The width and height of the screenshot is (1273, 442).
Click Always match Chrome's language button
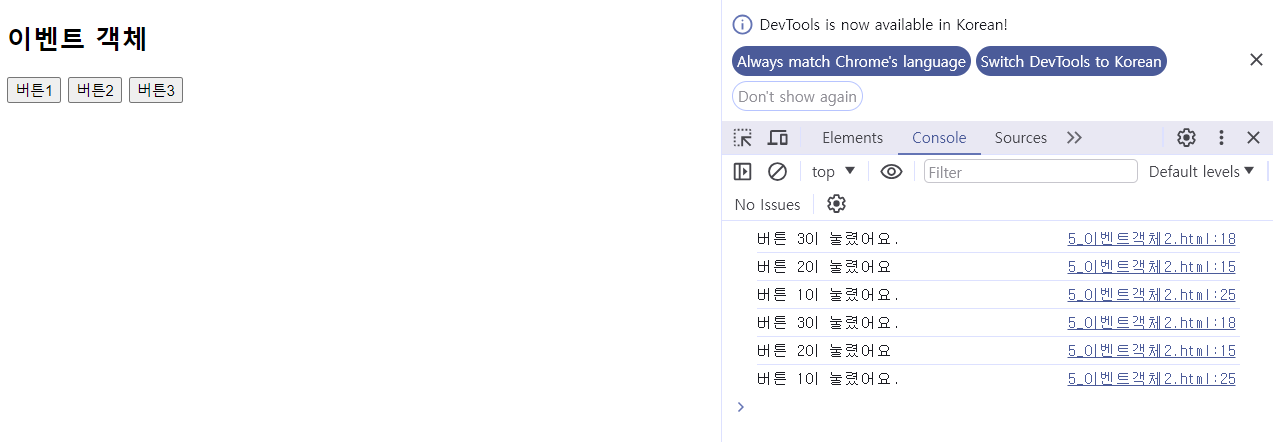pyautogui.click(x=851, y=62)
